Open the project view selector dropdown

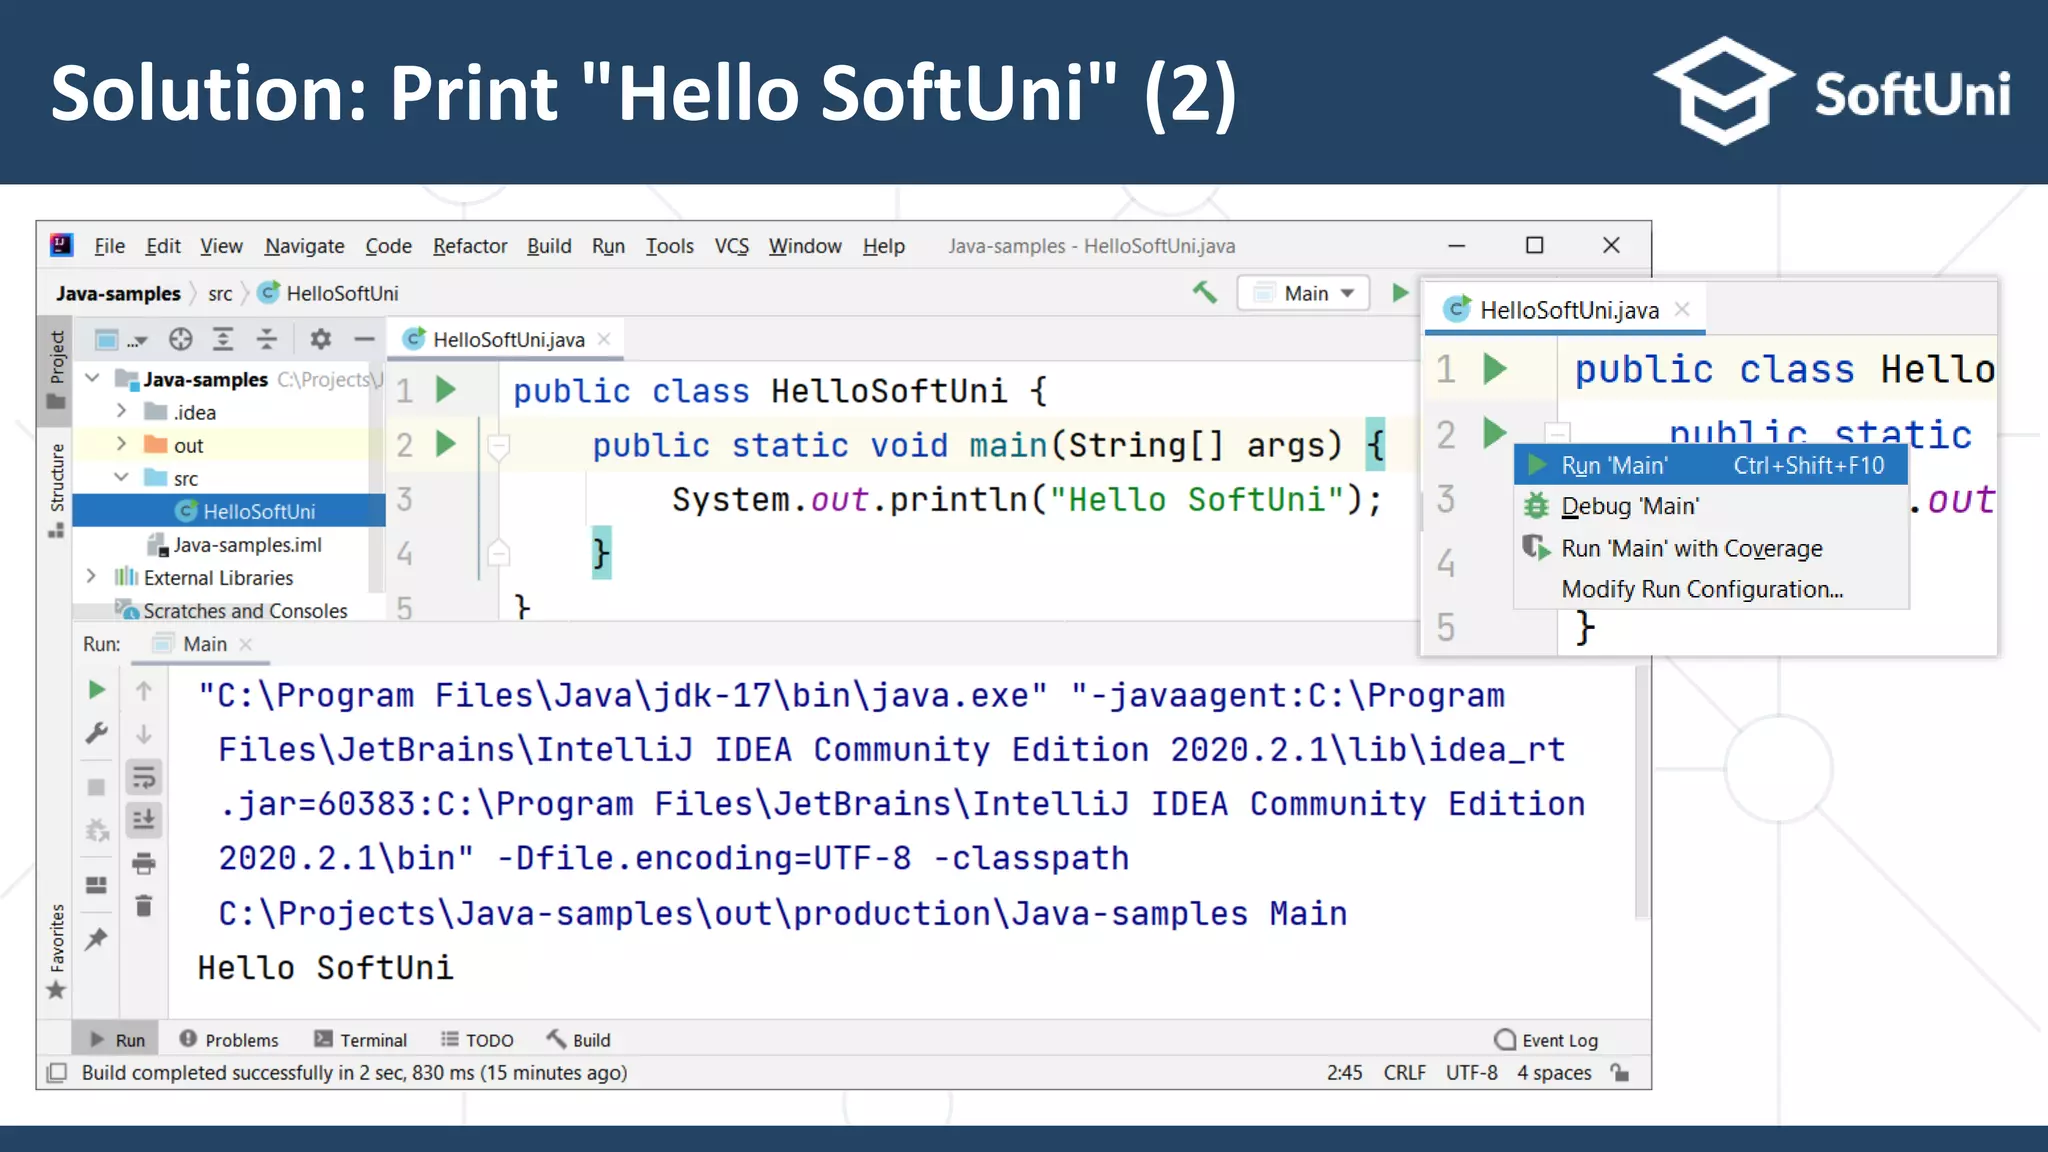[120, 340]
